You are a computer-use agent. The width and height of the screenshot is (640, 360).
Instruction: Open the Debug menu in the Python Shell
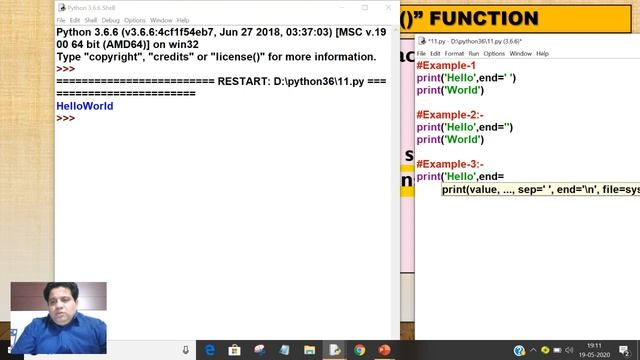point(110,20)
